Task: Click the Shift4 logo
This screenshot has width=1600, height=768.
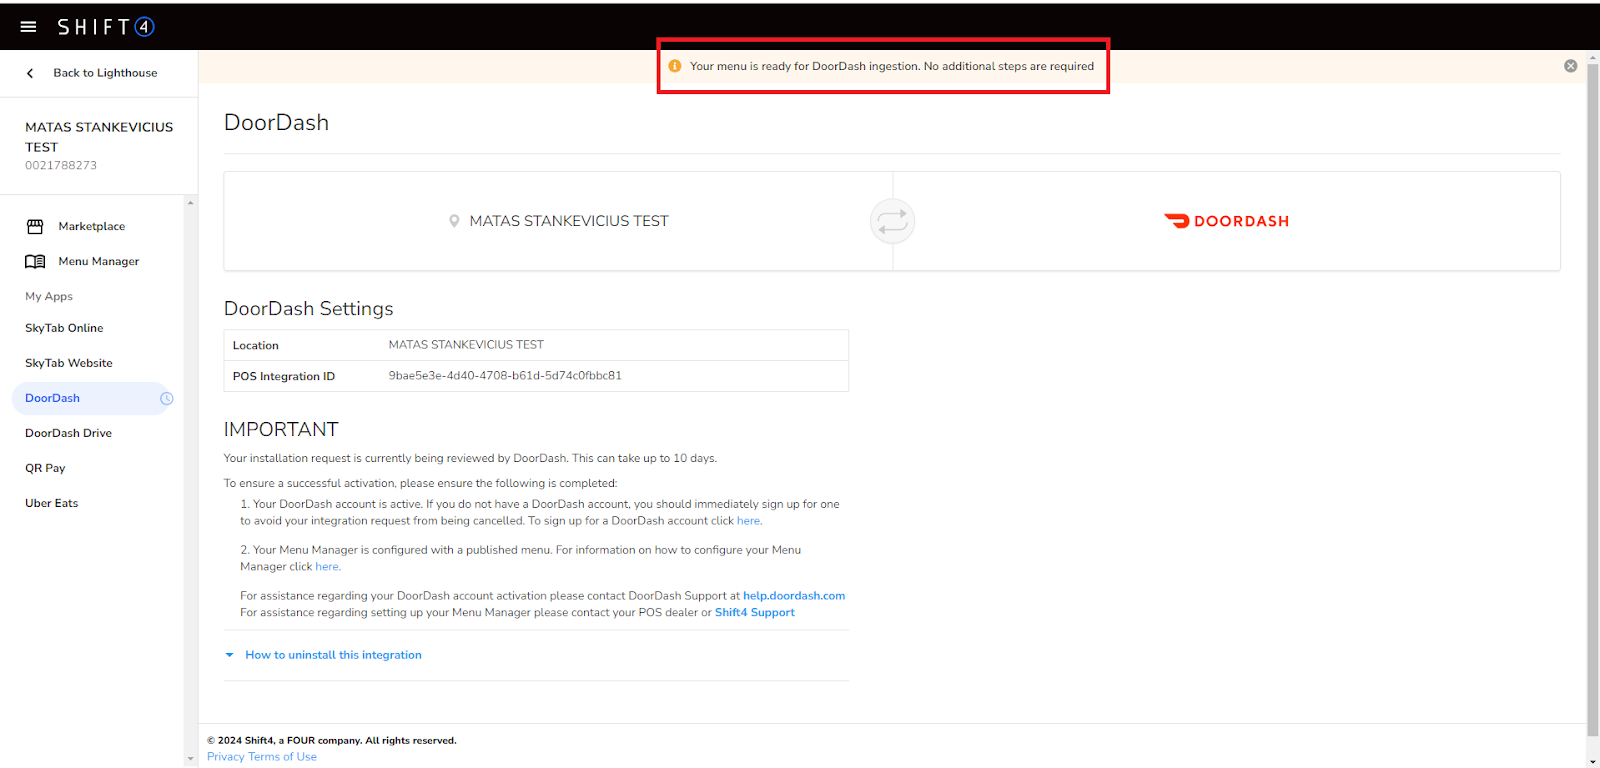Action: point(106,27)
